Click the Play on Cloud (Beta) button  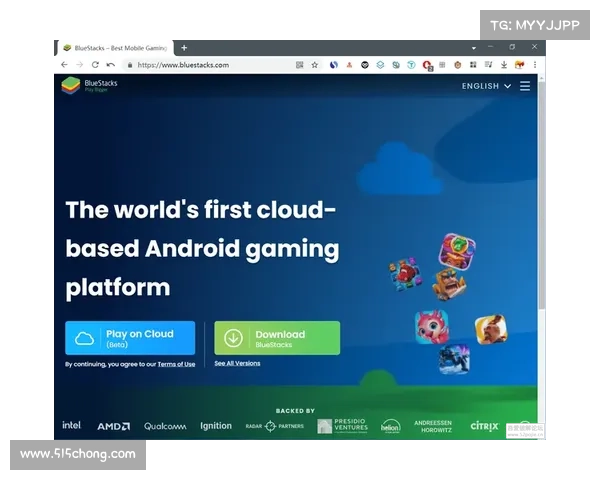pos(130,338)
